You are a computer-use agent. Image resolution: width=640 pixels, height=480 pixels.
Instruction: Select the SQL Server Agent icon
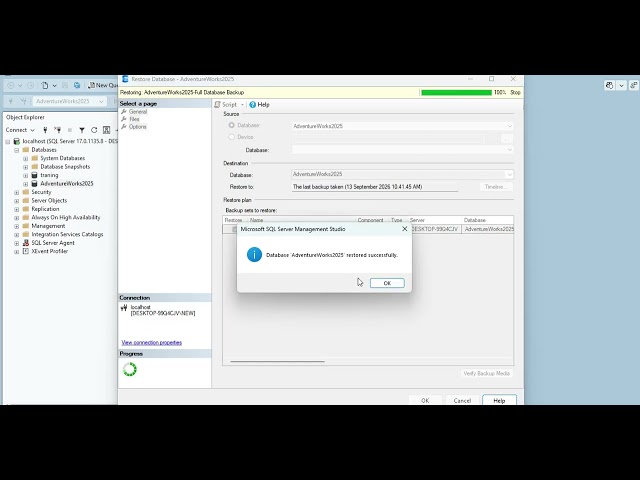coord(26,243)
